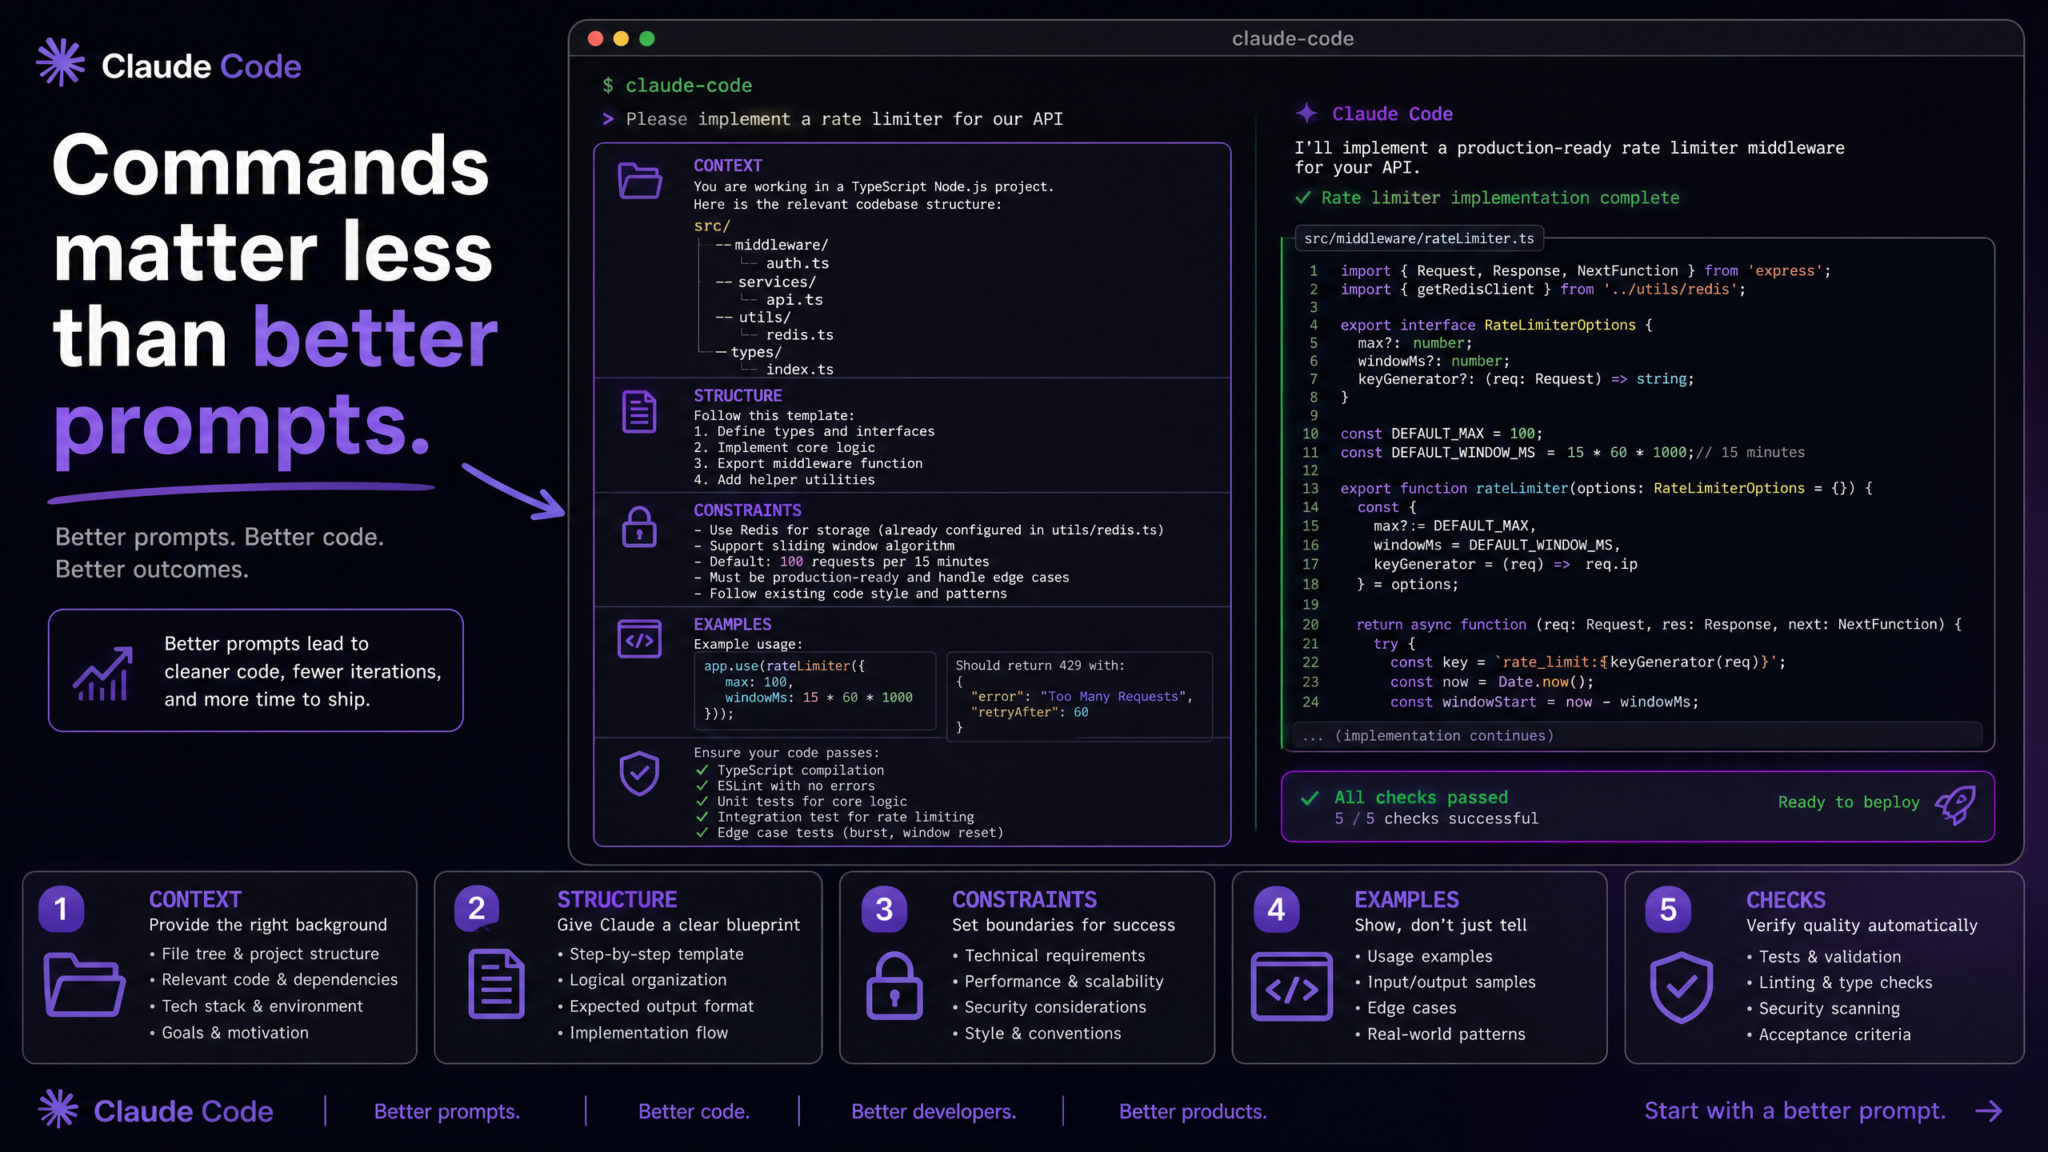This screenshot has height=1152, width=2048.
Task: Click the app.use(rateLimiter example code block
Action: pos(815,690)
